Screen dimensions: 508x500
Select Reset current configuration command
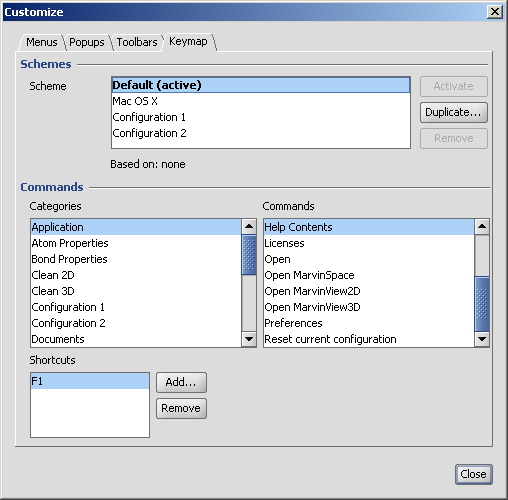(x=369, y=339)
